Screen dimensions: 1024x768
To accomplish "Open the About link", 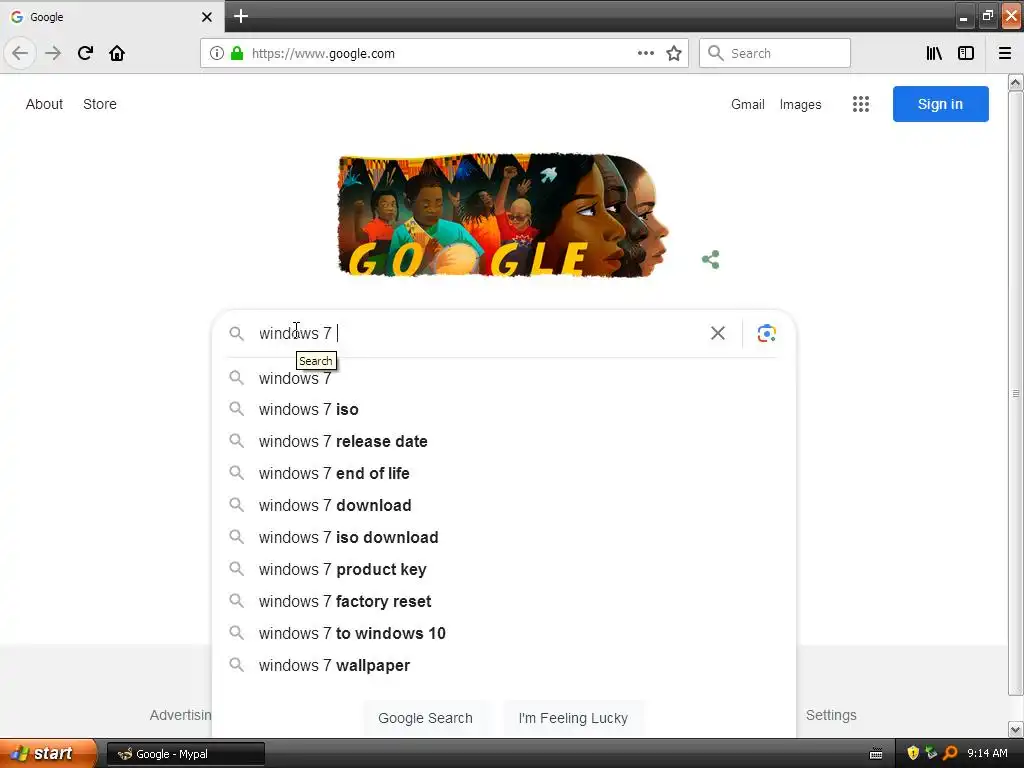I will (44, 104).
